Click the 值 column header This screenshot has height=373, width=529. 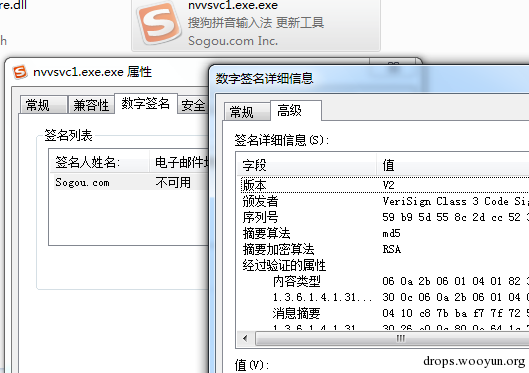click(x=453, y=165)
